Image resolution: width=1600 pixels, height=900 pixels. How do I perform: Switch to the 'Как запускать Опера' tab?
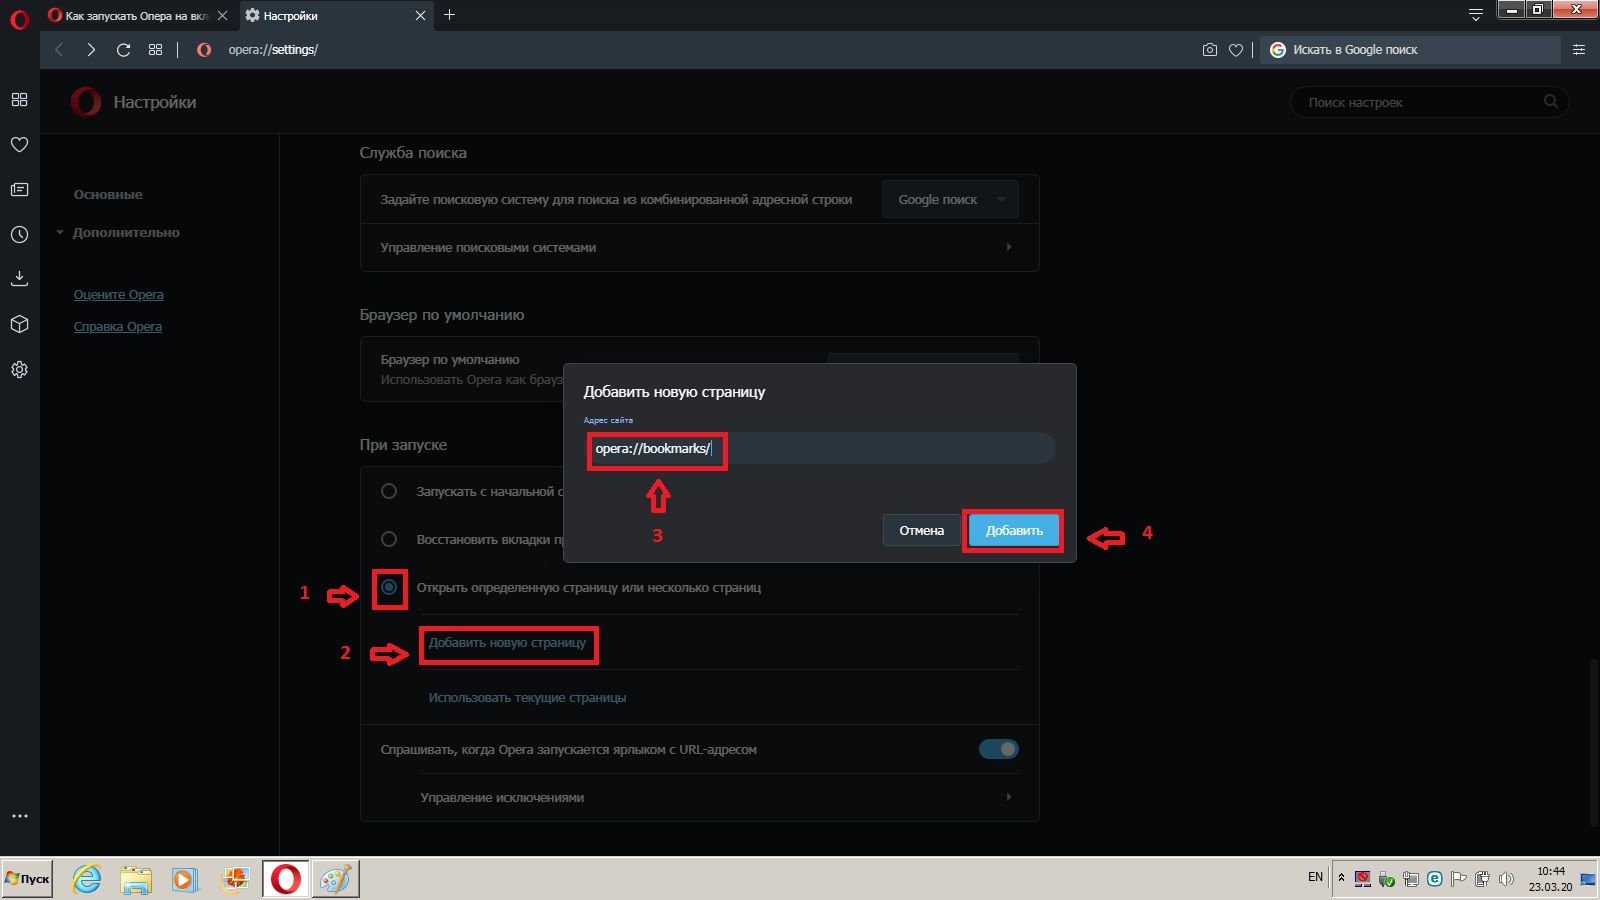138,15
